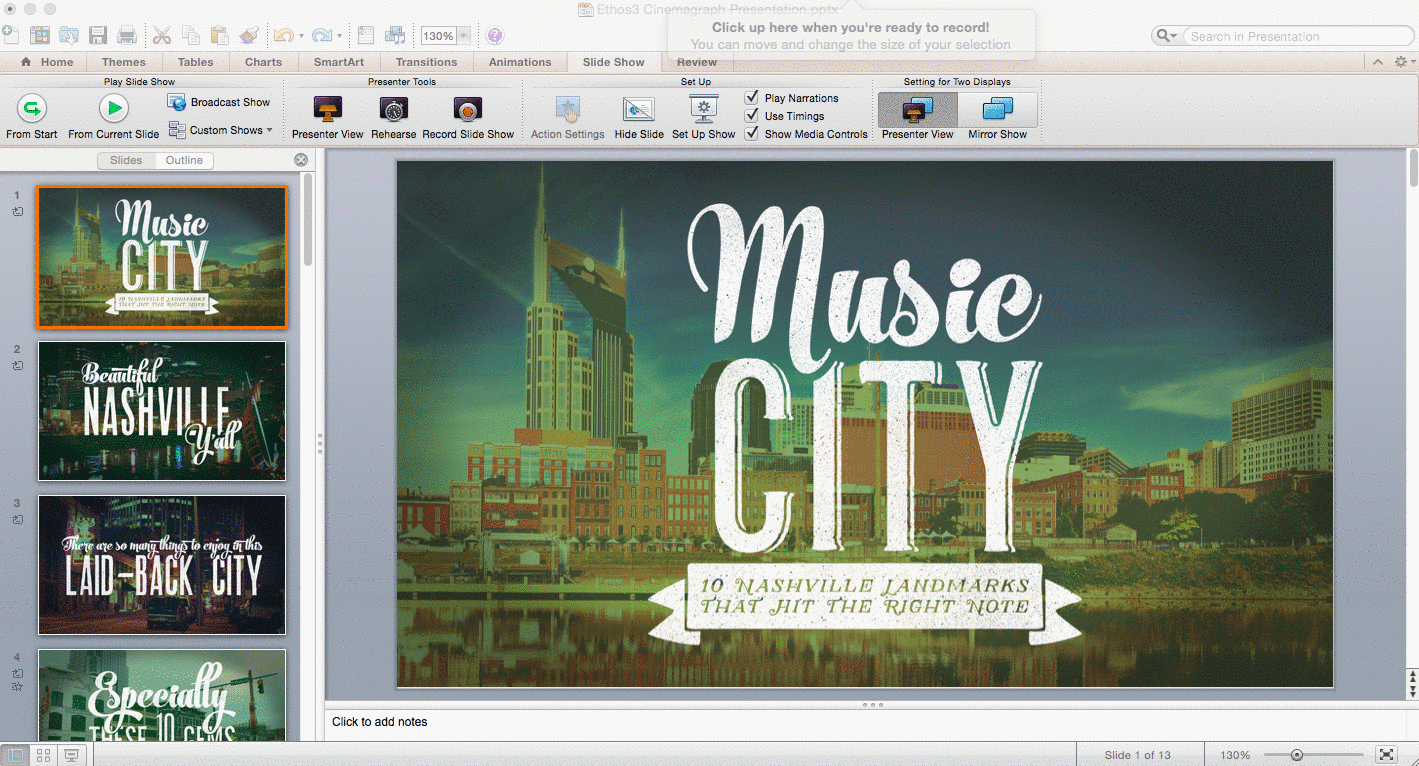Open search options dropdown magnifier
Image resolution: width=1419 pixels, height=766 pixels.
[1166, 36]
